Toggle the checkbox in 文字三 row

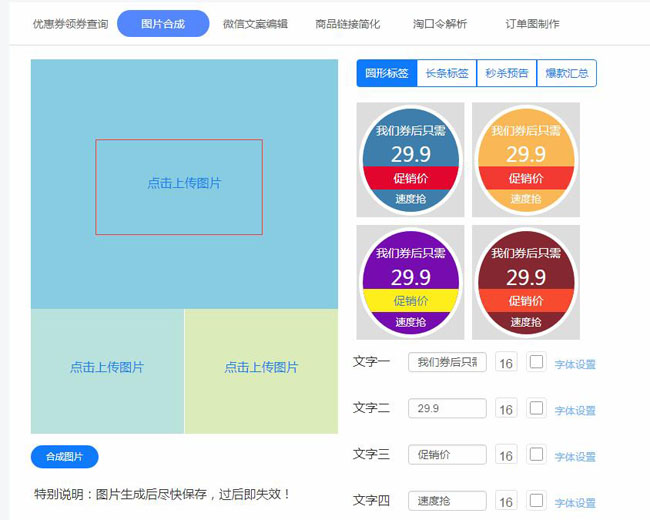tap(536, 454)
